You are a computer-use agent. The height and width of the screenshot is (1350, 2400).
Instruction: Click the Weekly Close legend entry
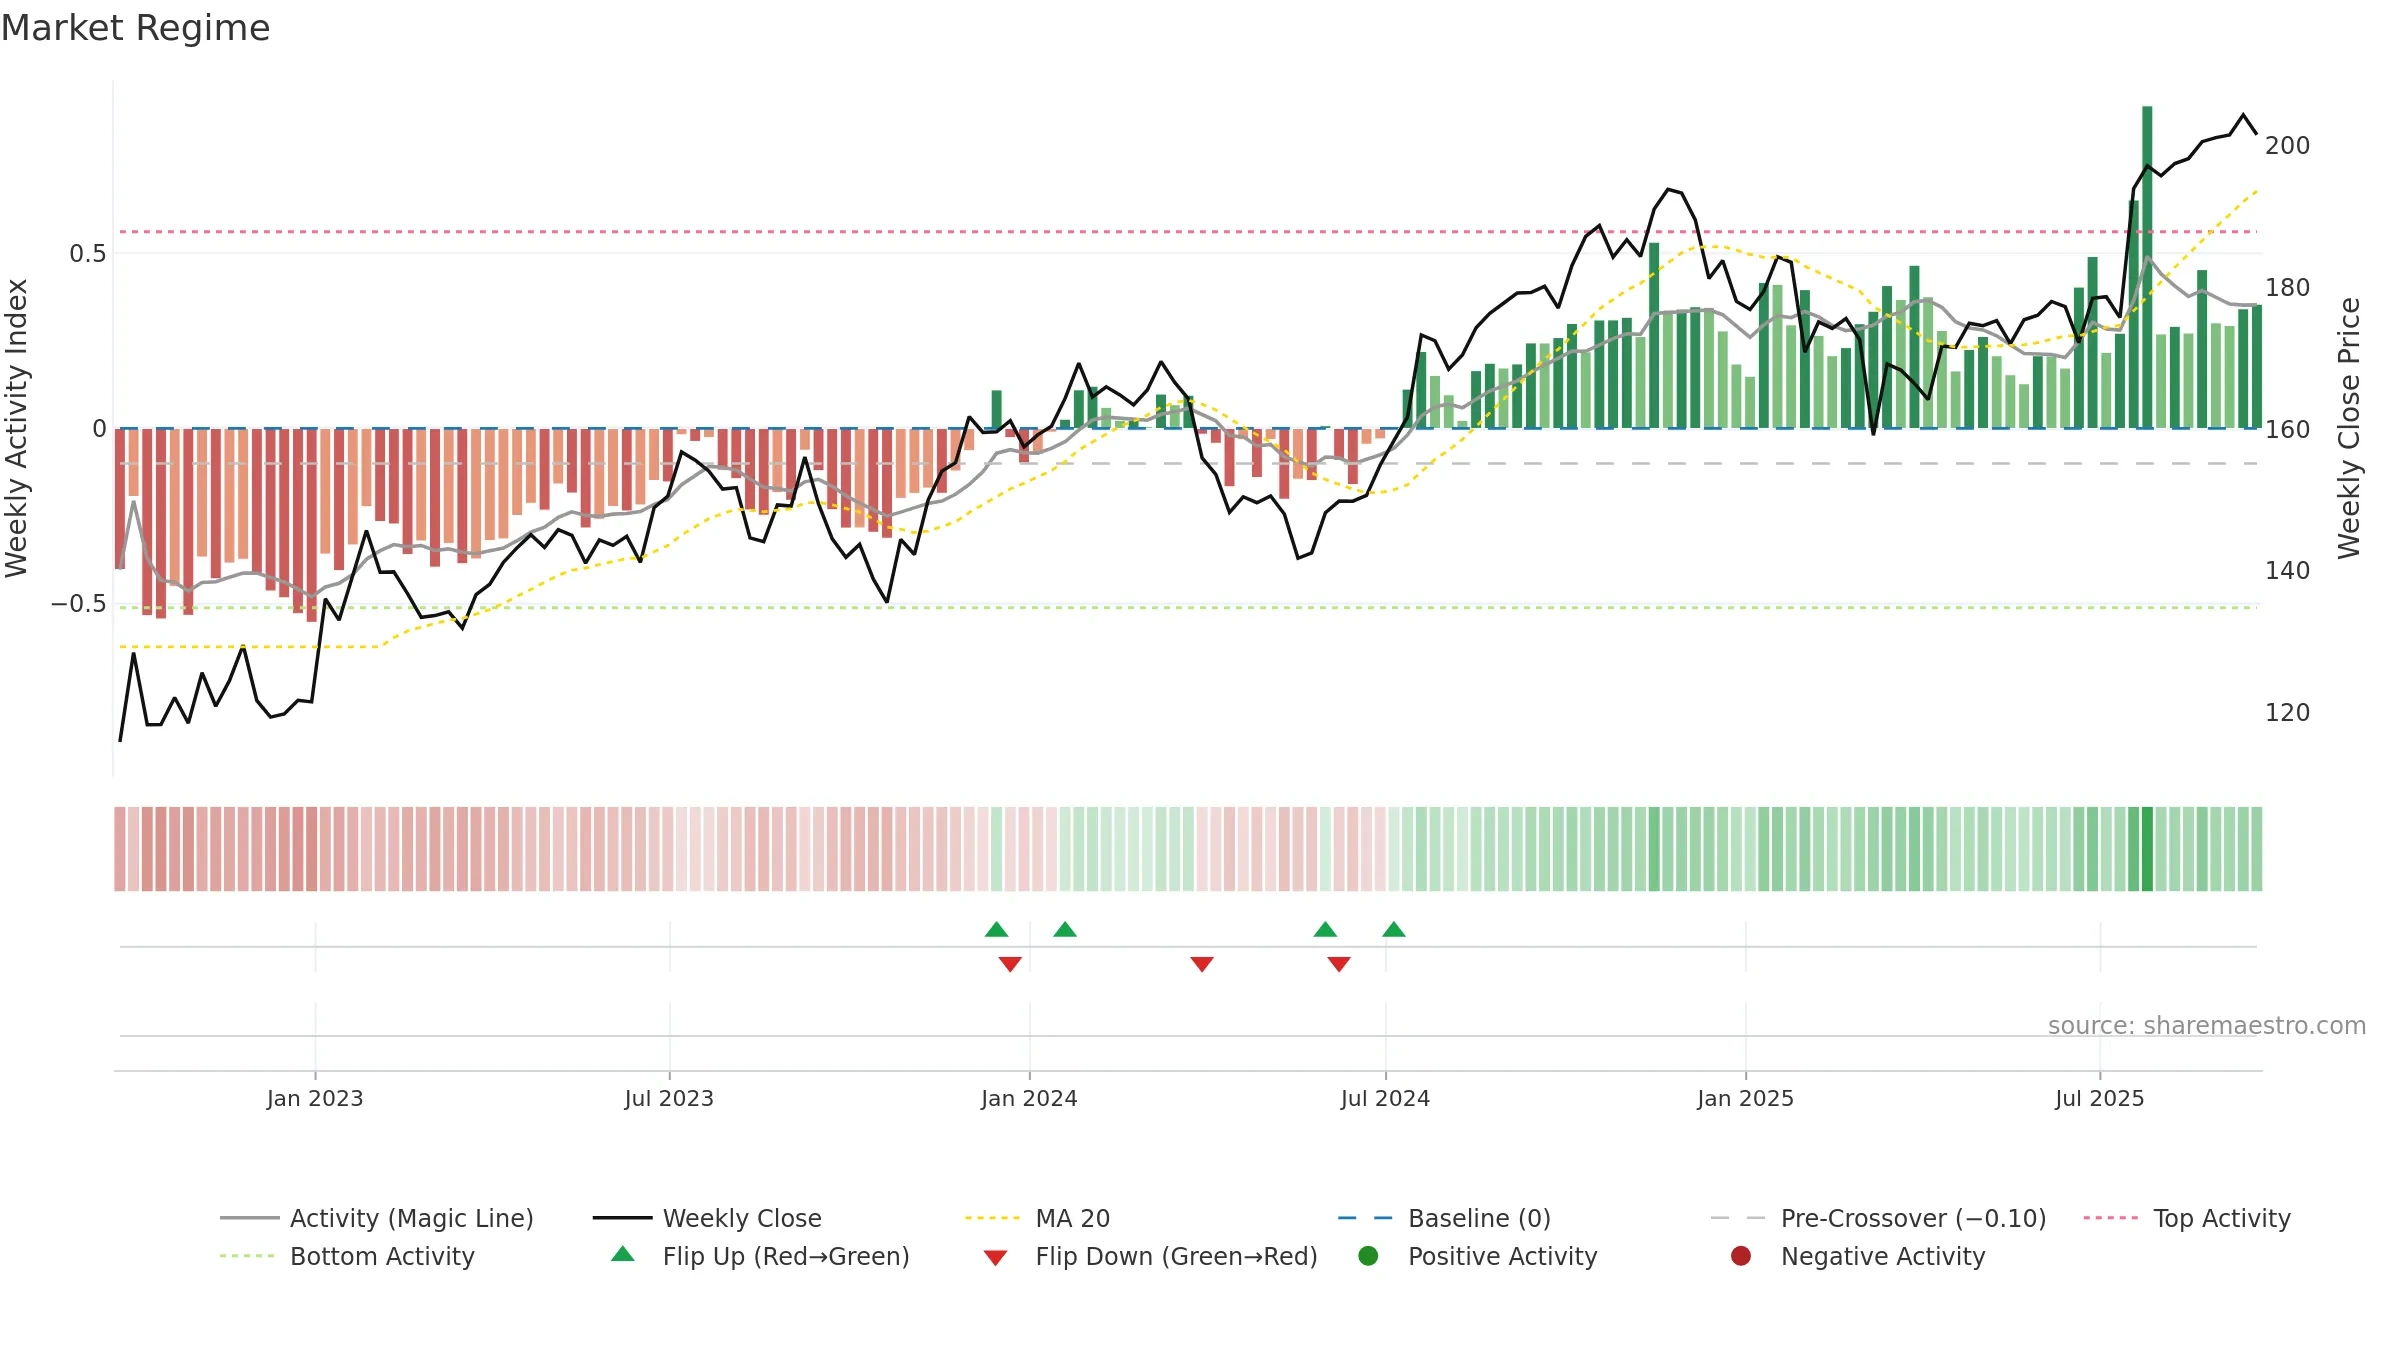(x=707, y=1218)
